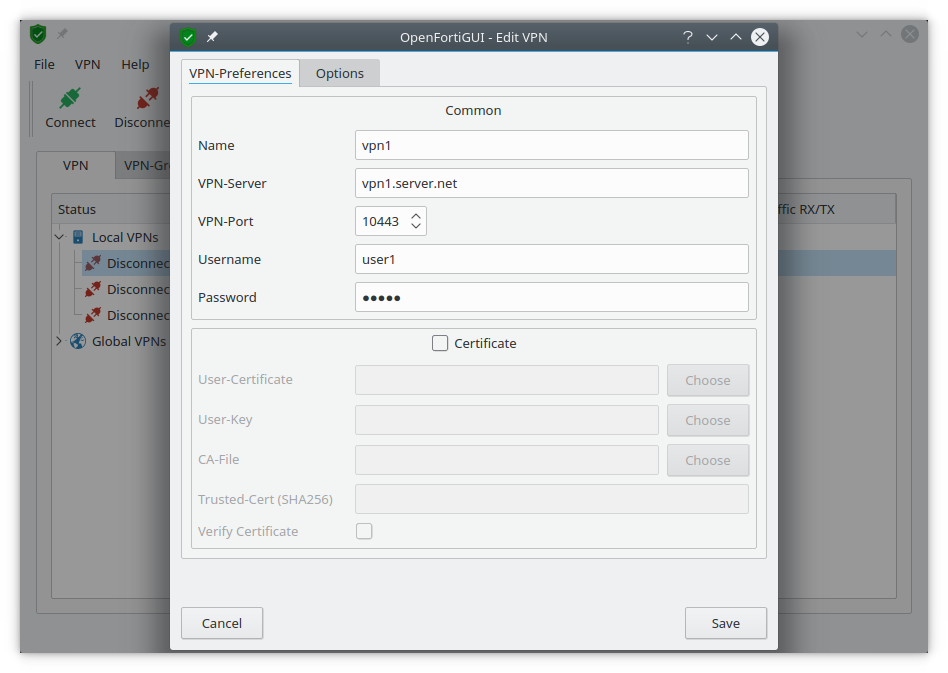Click the VPN-Server input field

click(x=551, y=183)
